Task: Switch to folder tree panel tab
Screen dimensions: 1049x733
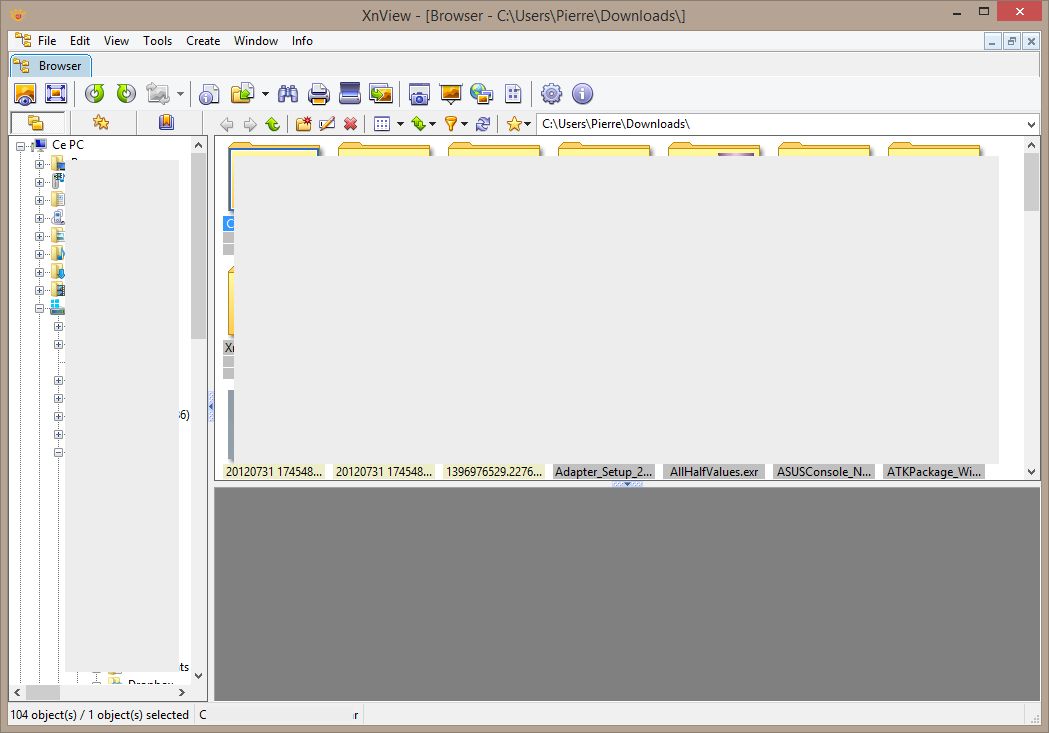Action: pyautogui.click(x=36, y=123)
